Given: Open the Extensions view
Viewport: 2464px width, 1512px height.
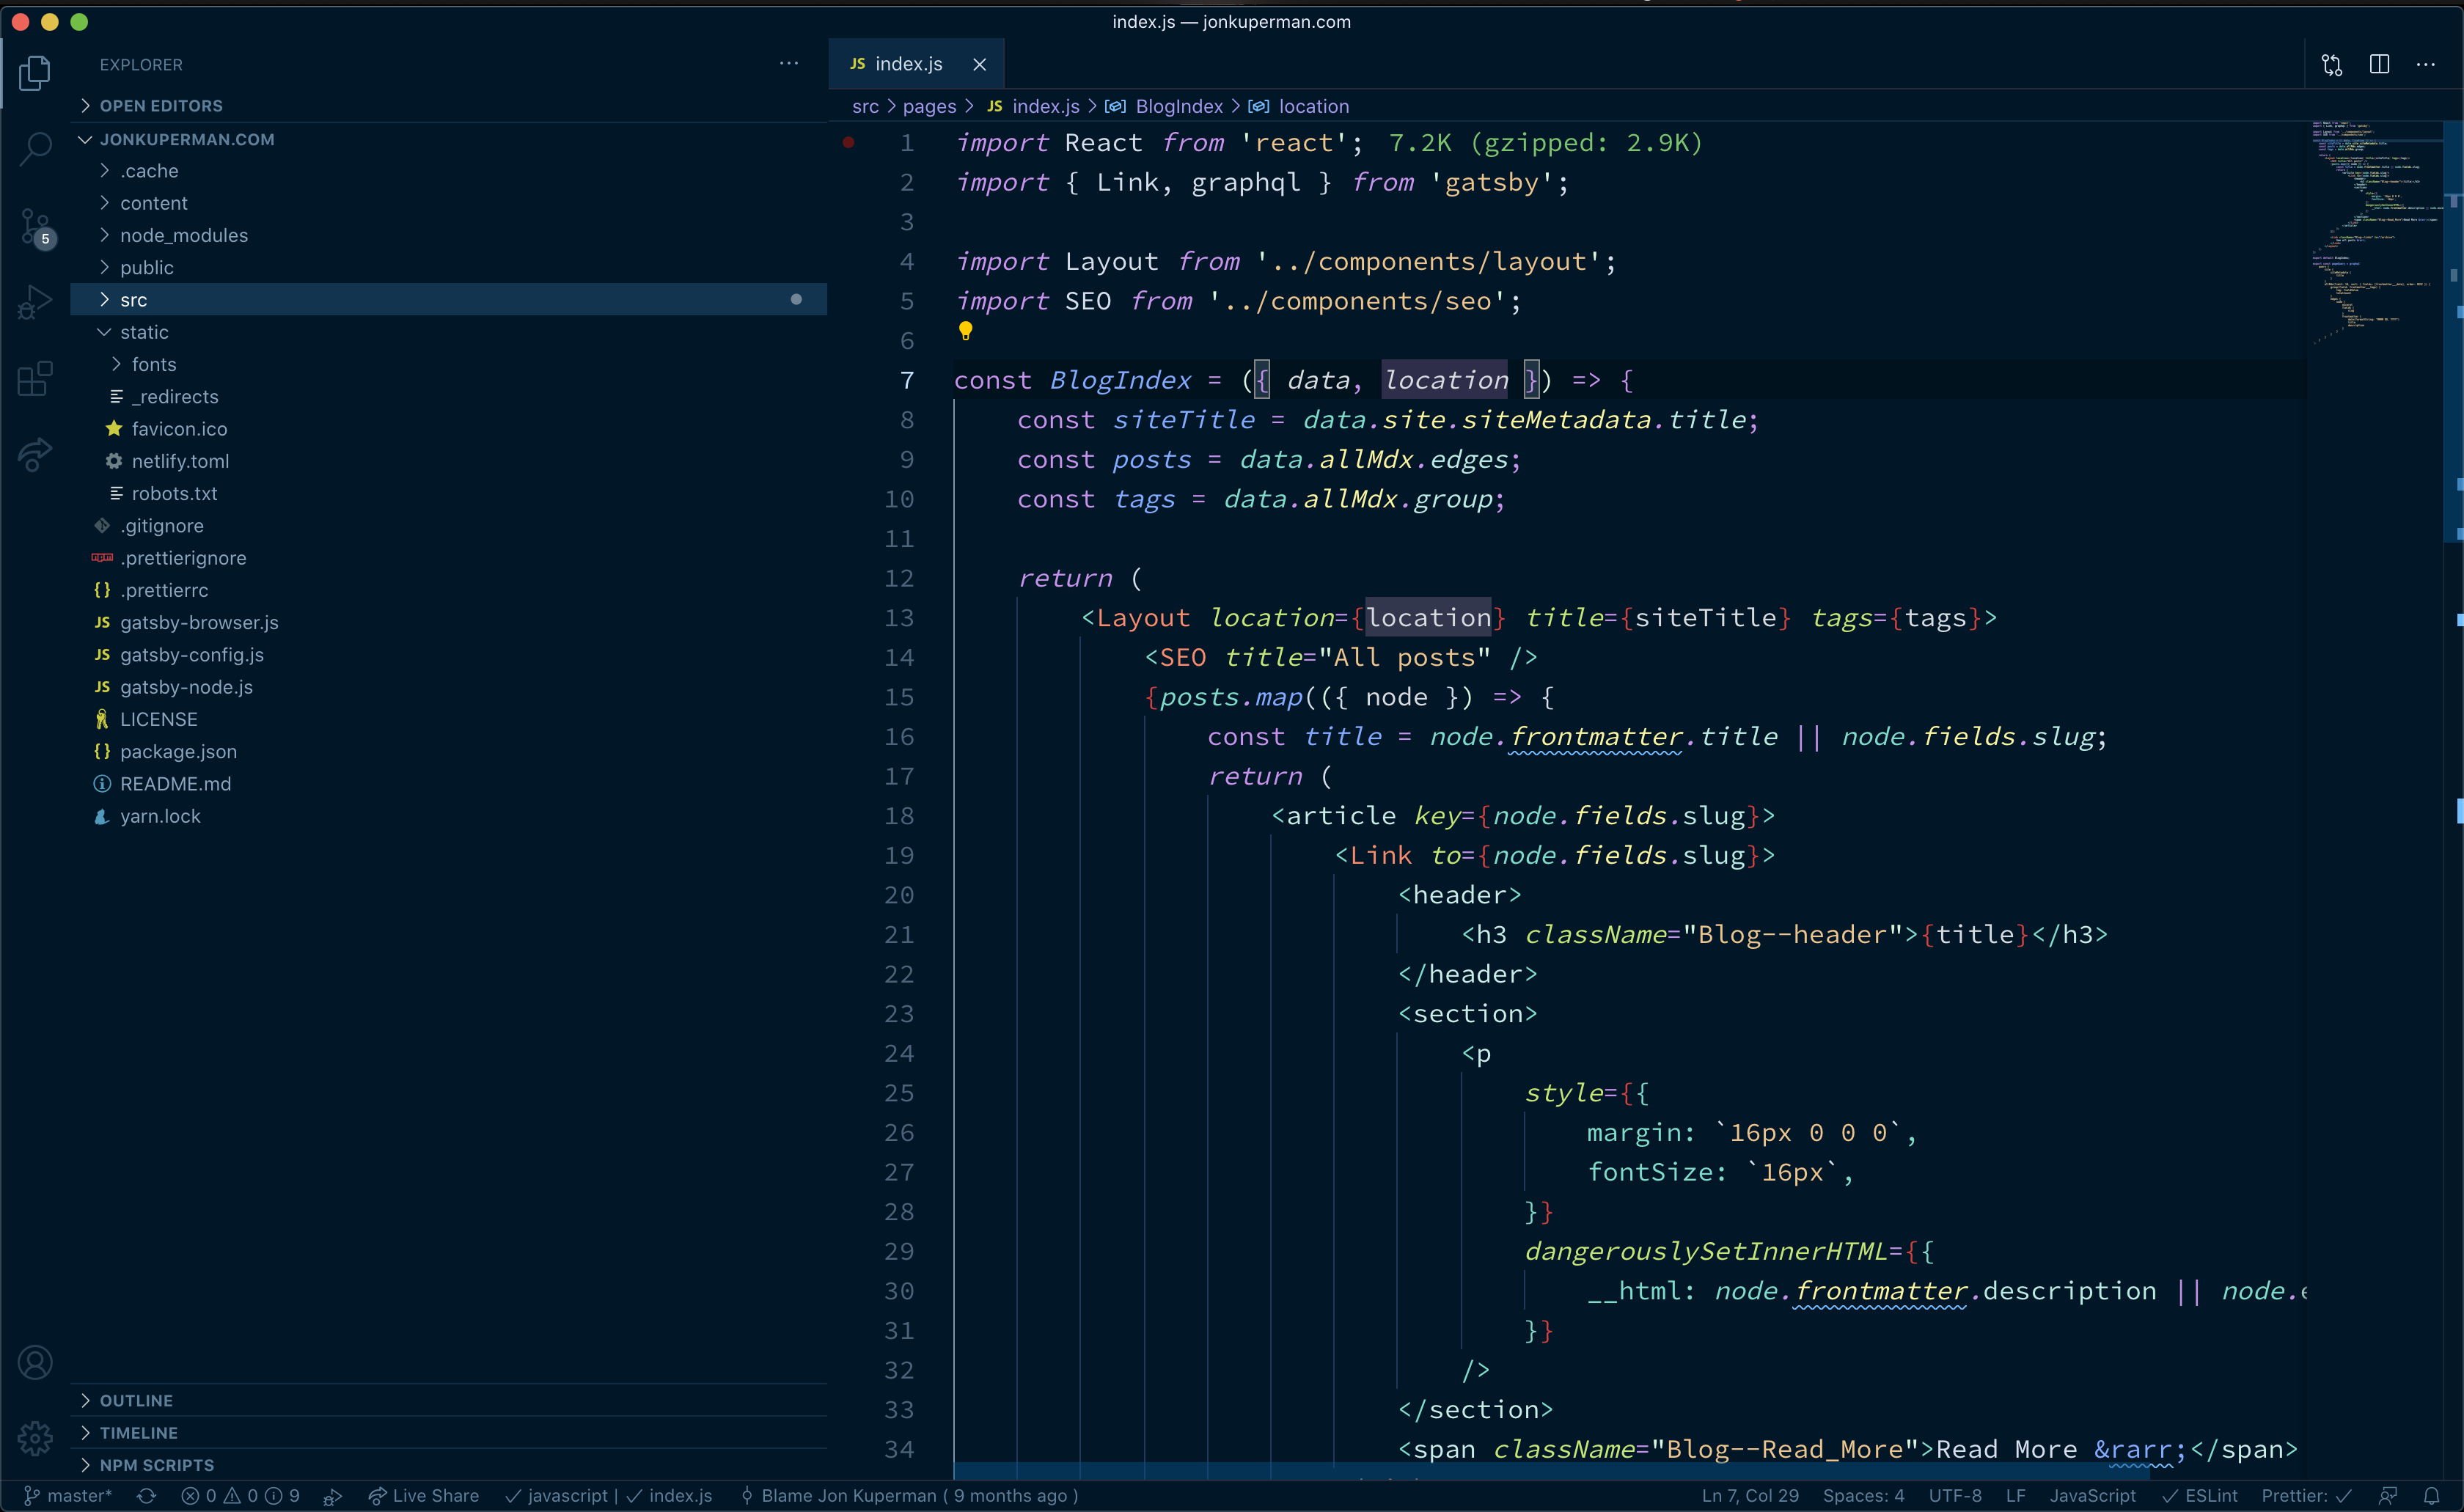Looking at the screenshot, I should pyautogui.click(x=35, y=379).
